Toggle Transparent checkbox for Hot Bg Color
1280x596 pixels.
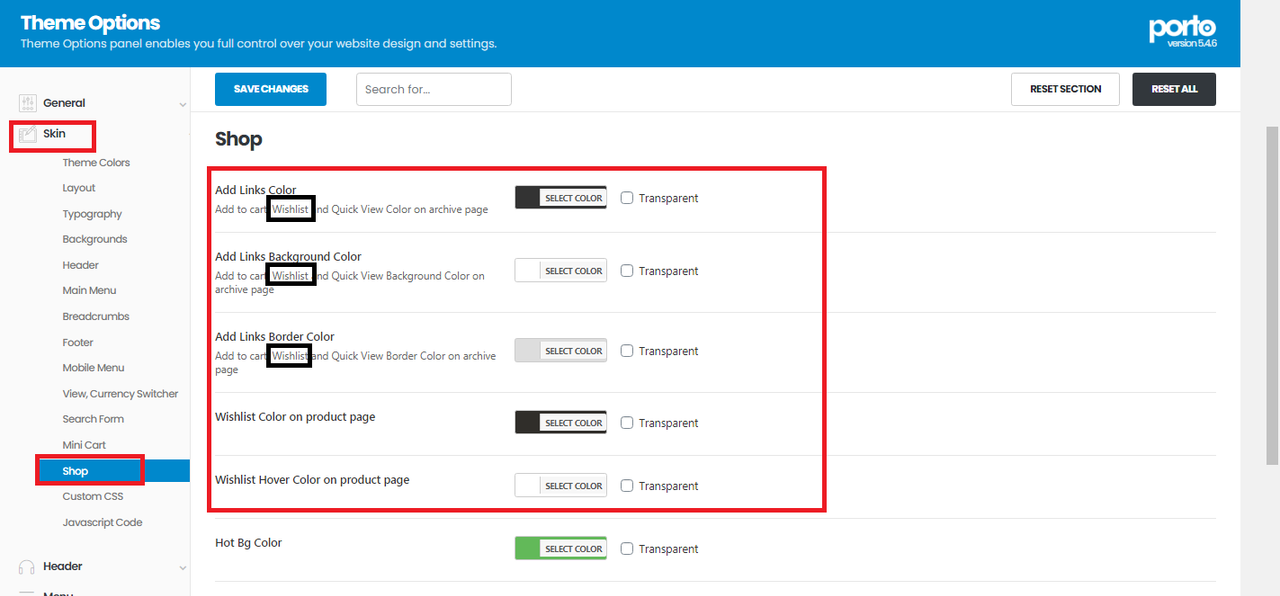pyautogui.click(x=627, y=549)
